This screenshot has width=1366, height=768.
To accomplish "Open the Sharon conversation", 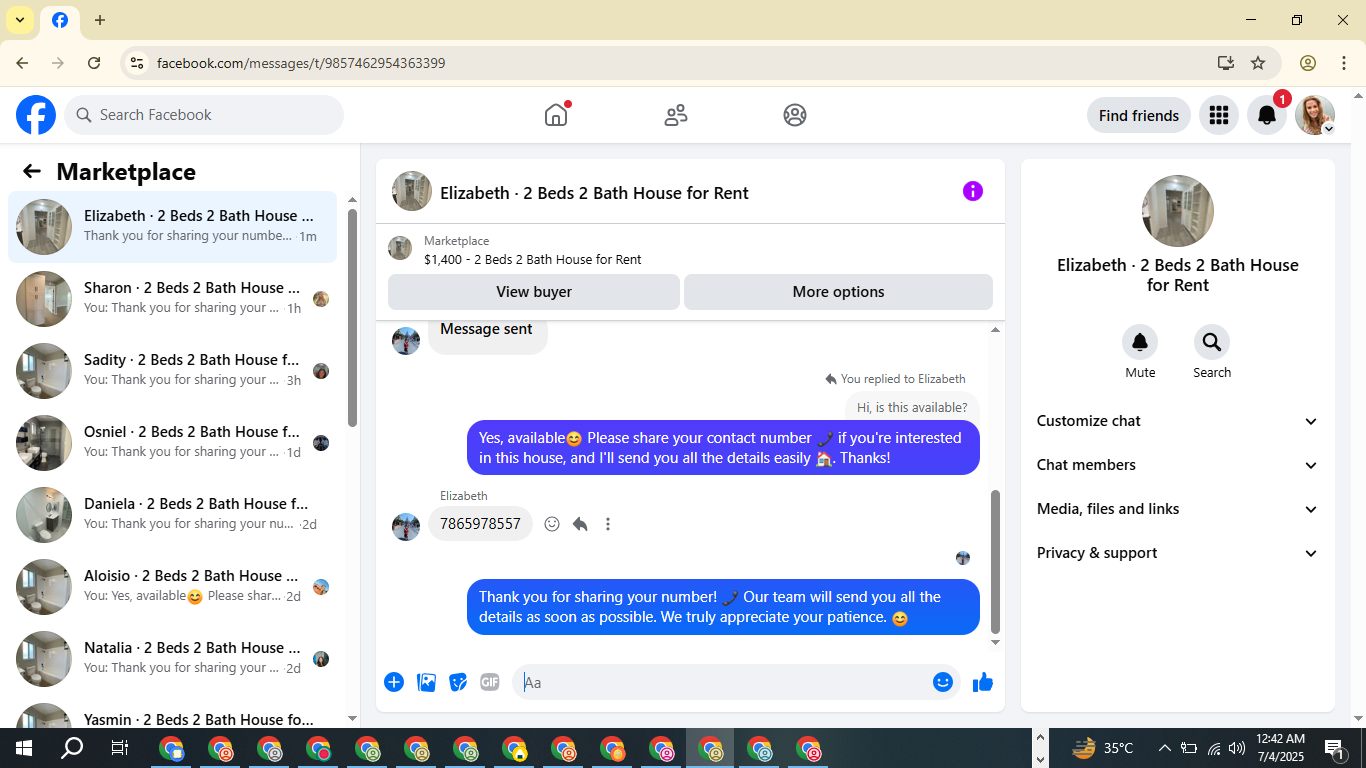I will [x=172, y=299].
